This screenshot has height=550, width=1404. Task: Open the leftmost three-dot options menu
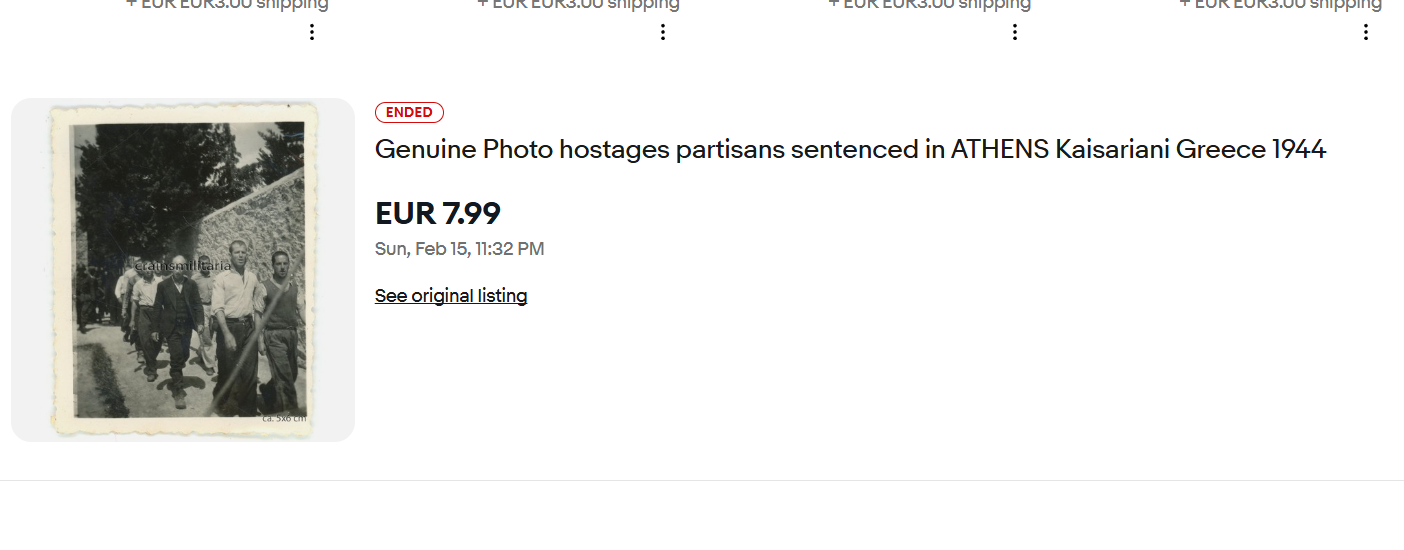[x=312, y=32]
